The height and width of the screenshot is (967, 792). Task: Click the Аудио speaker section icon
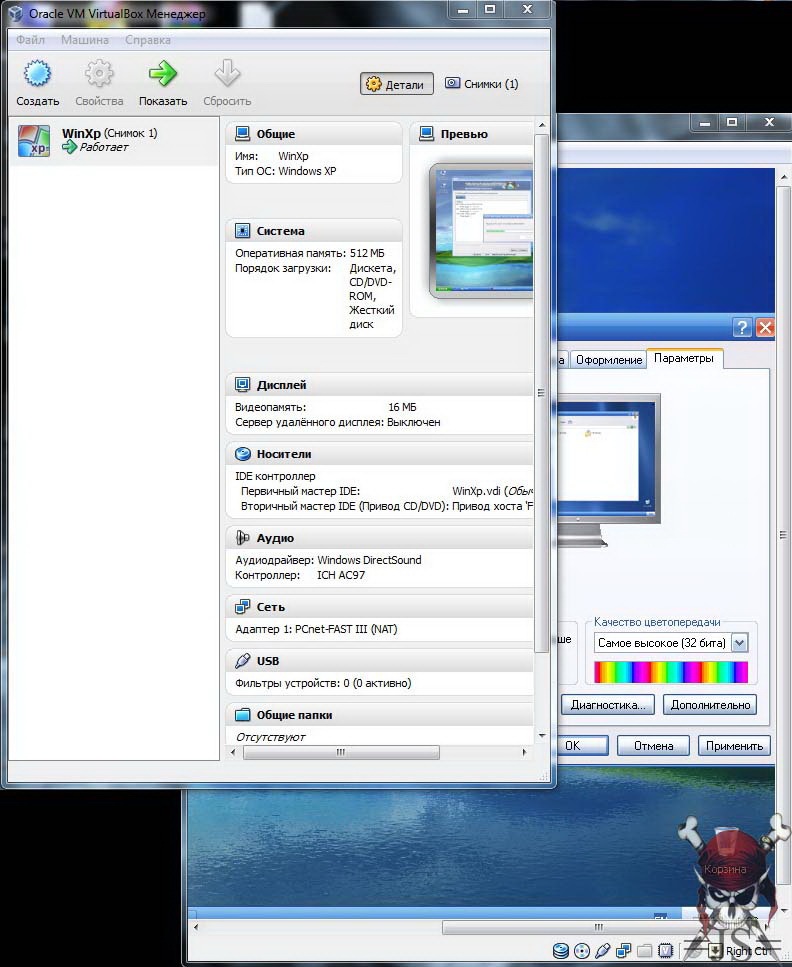(x=242, y=538)
